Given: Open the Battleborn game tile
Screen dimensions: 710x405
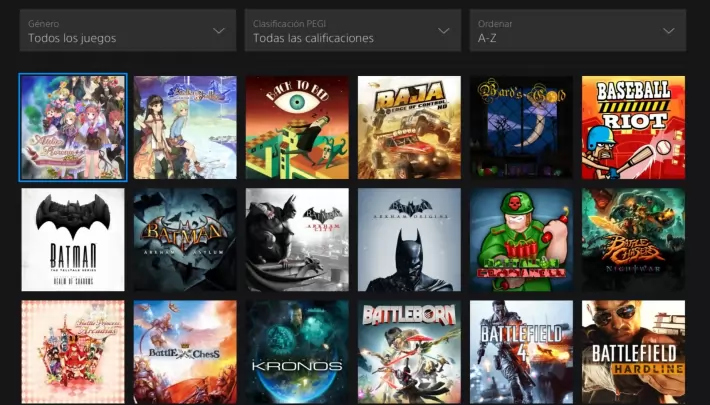Looking at the screenshot, I should [409, 352].
